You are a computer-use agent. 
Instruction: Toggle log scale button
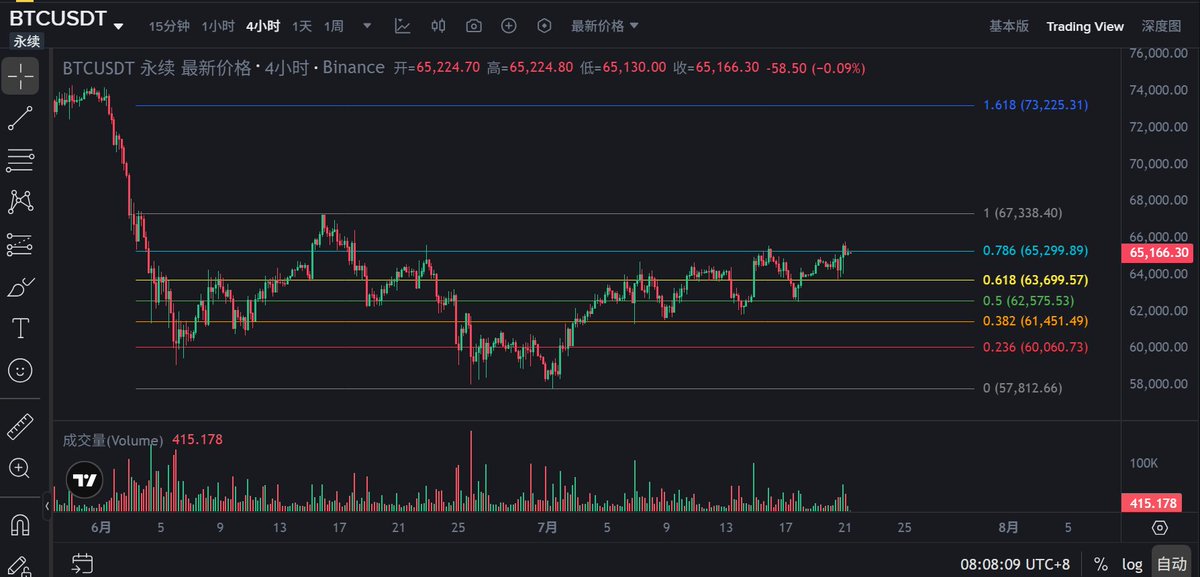(1131, 563)
